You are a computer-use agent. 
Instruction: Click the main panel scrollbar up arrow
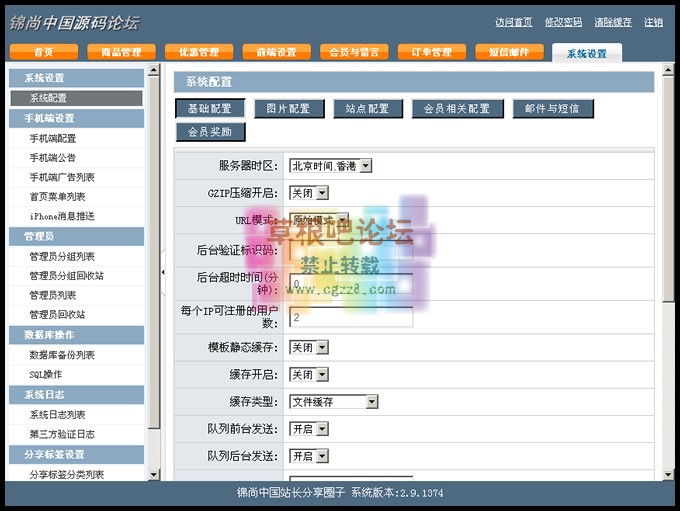(x=668, y=69)
